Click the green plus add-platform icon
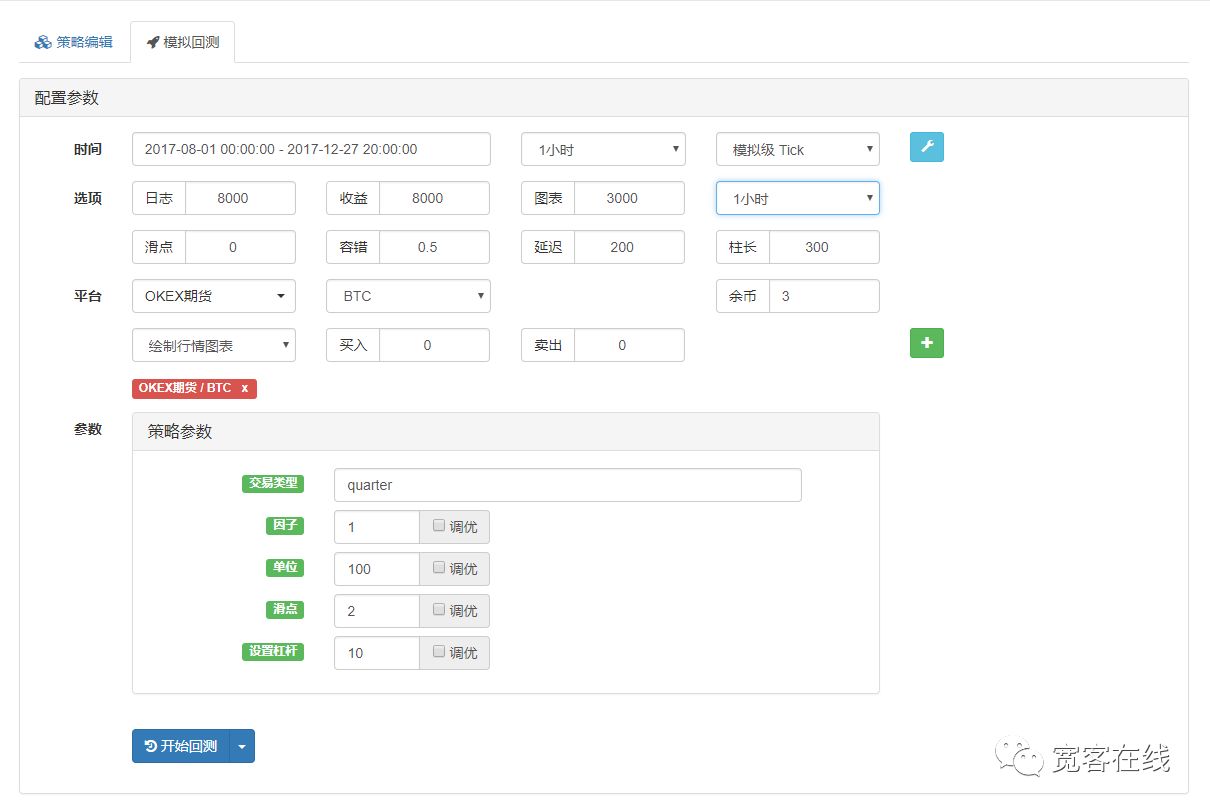 click(x=926, y=343)
